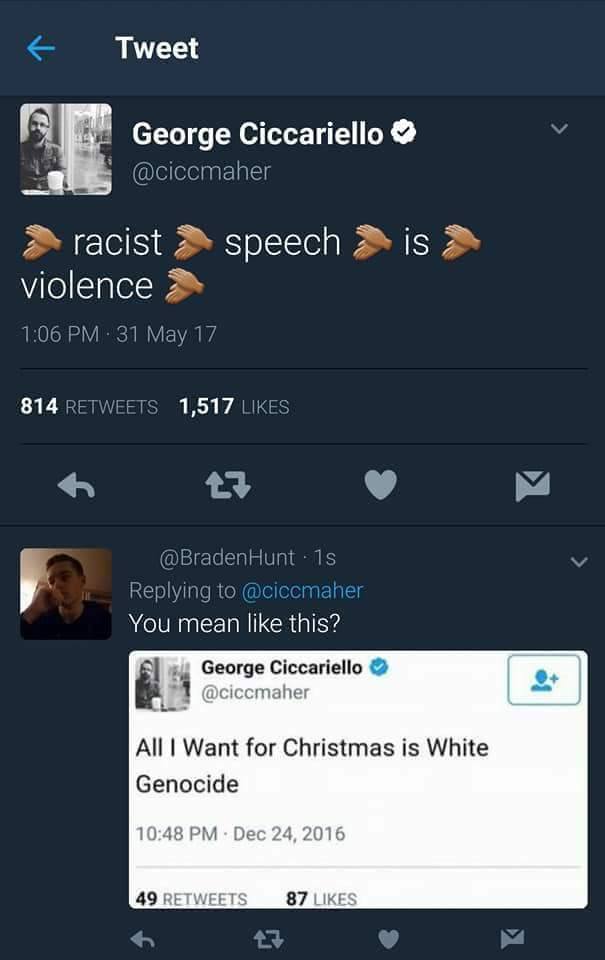Open main tweet options chevron
Image resolution: width=605 pixels, height=960 pixels.
coord(559,129)
